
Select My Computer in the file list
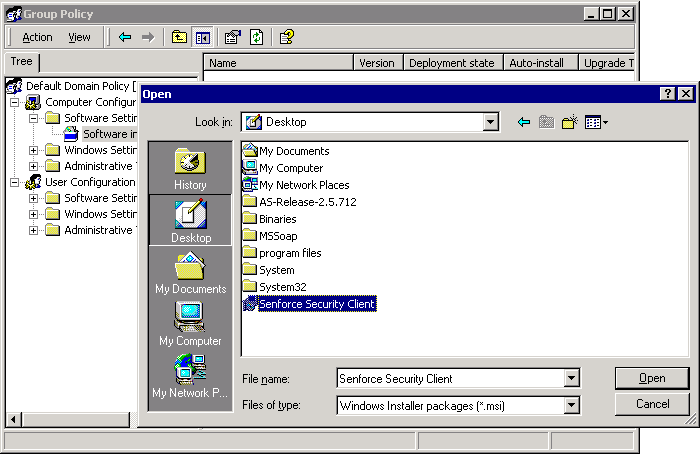pyautogui.click(x=283, y=168)
